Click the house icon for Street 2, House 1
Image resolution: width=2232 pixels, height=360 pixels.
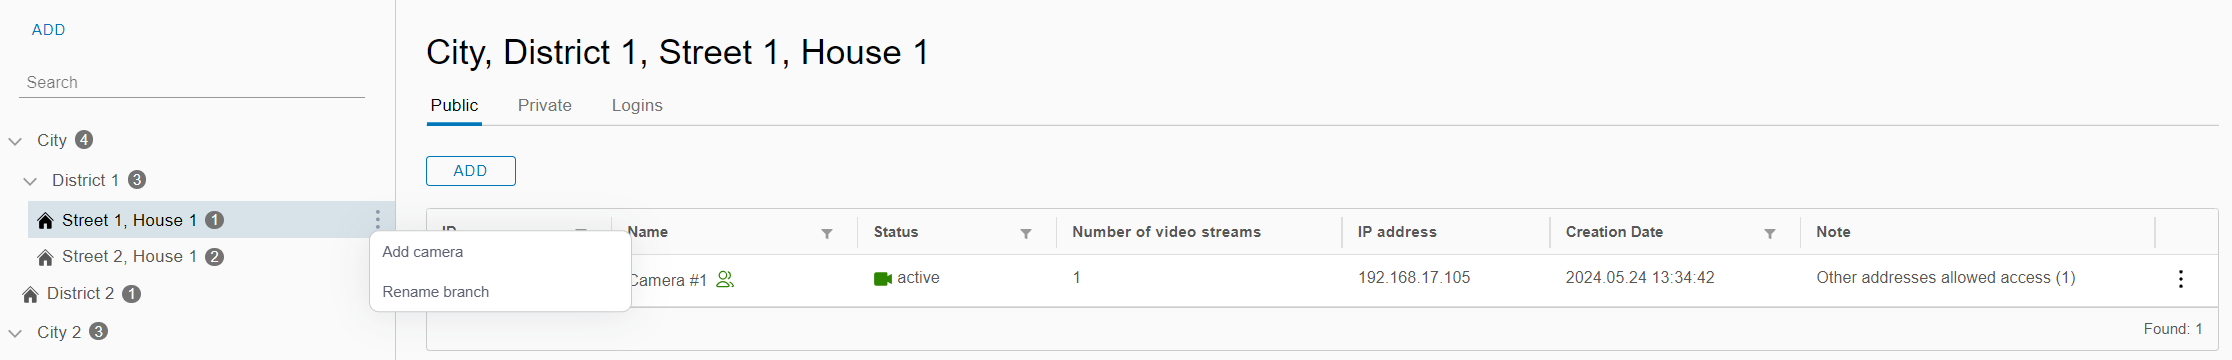tap(45, 258)
